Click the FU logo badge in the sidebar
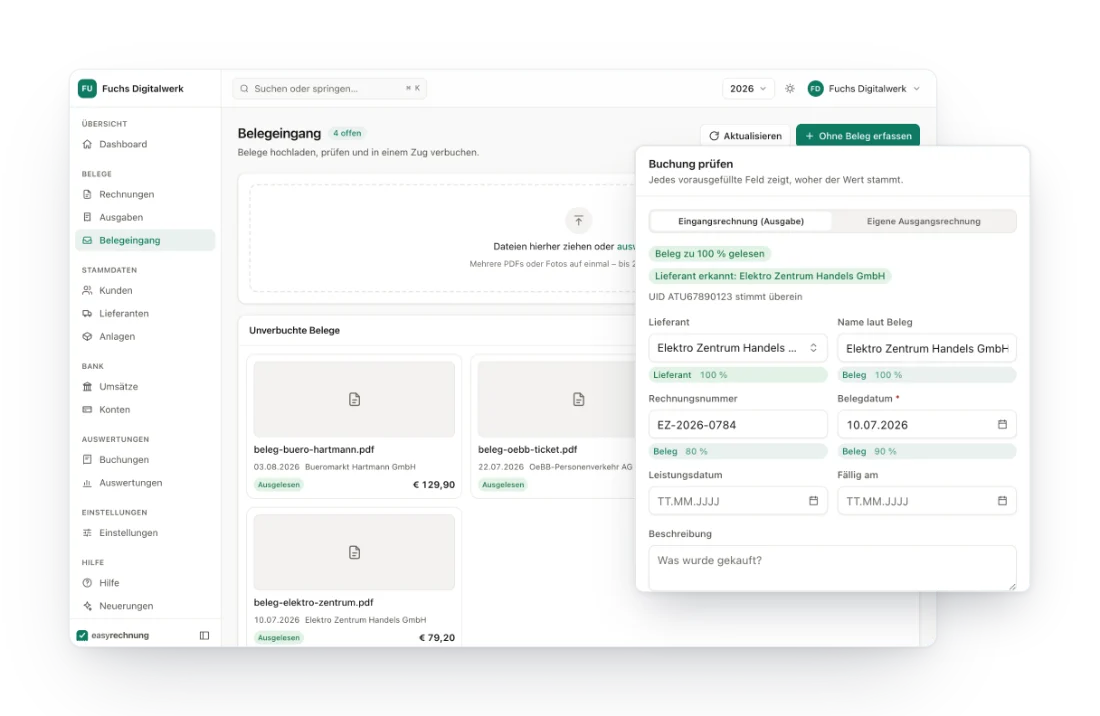This screenshot has width=1100, height=716. pyautogui.click(x=87, y=88)
